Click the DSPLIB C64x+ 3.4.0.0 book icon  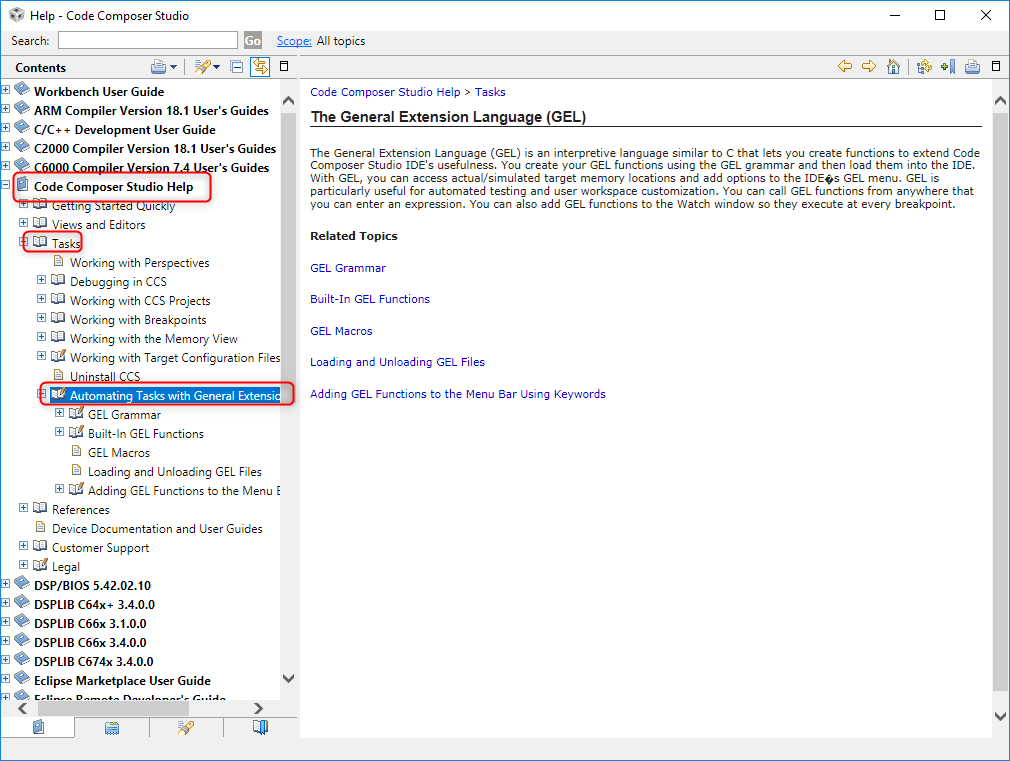click(22, 602)
